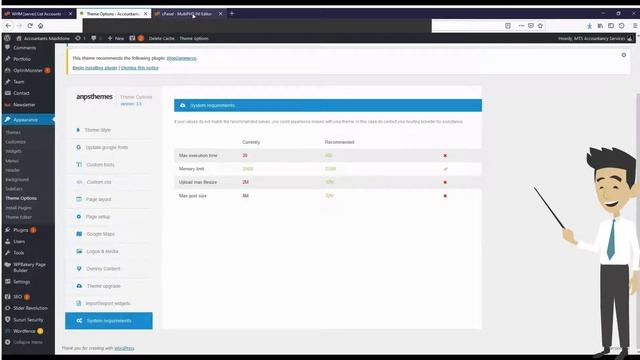Screen dimensions: 640x360
Task: Dismiss the notice with its corner icon
Action: (624, 55)
